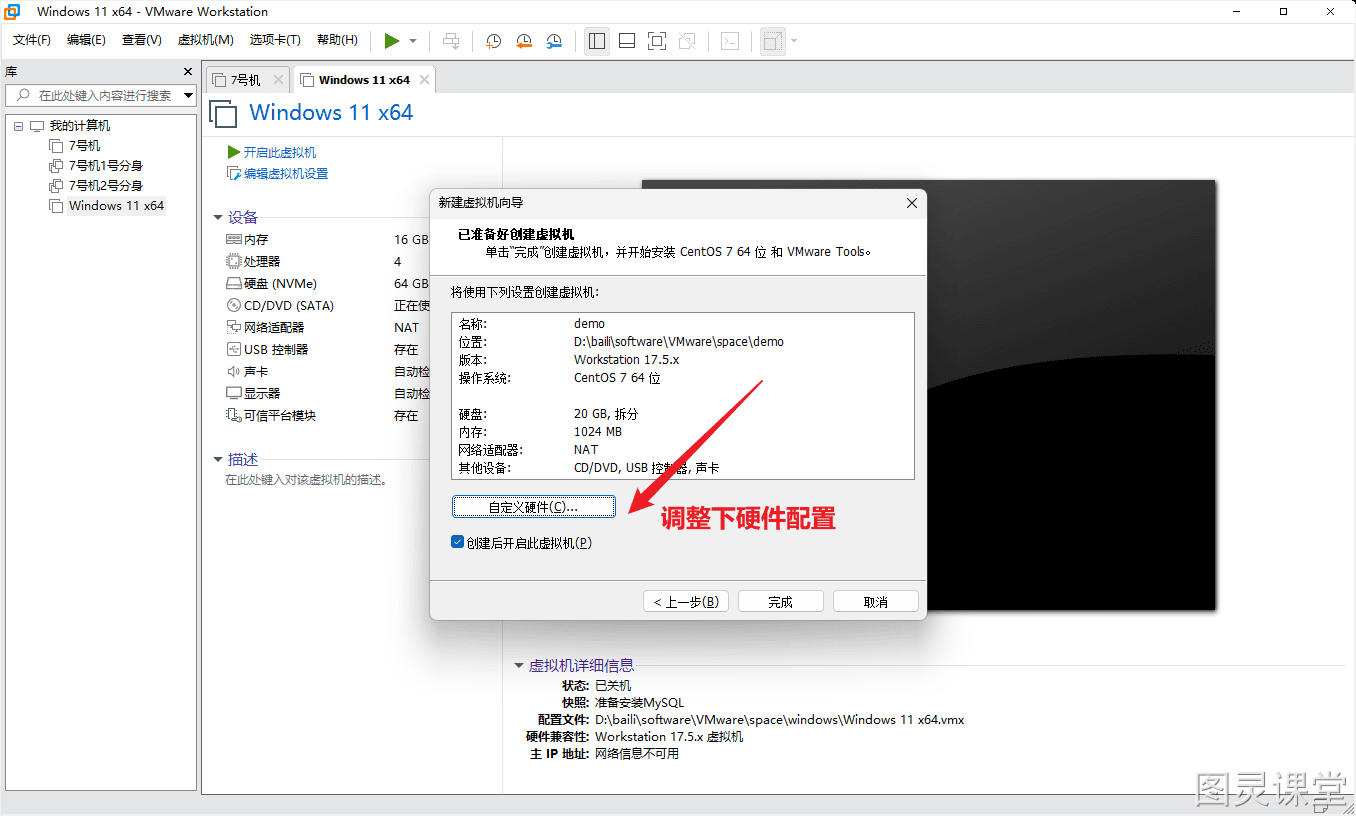This screenshot has width=1356, height=816.
Task: Click 自定义硬件(C)... button in the wizard
Action: [533, 507]
